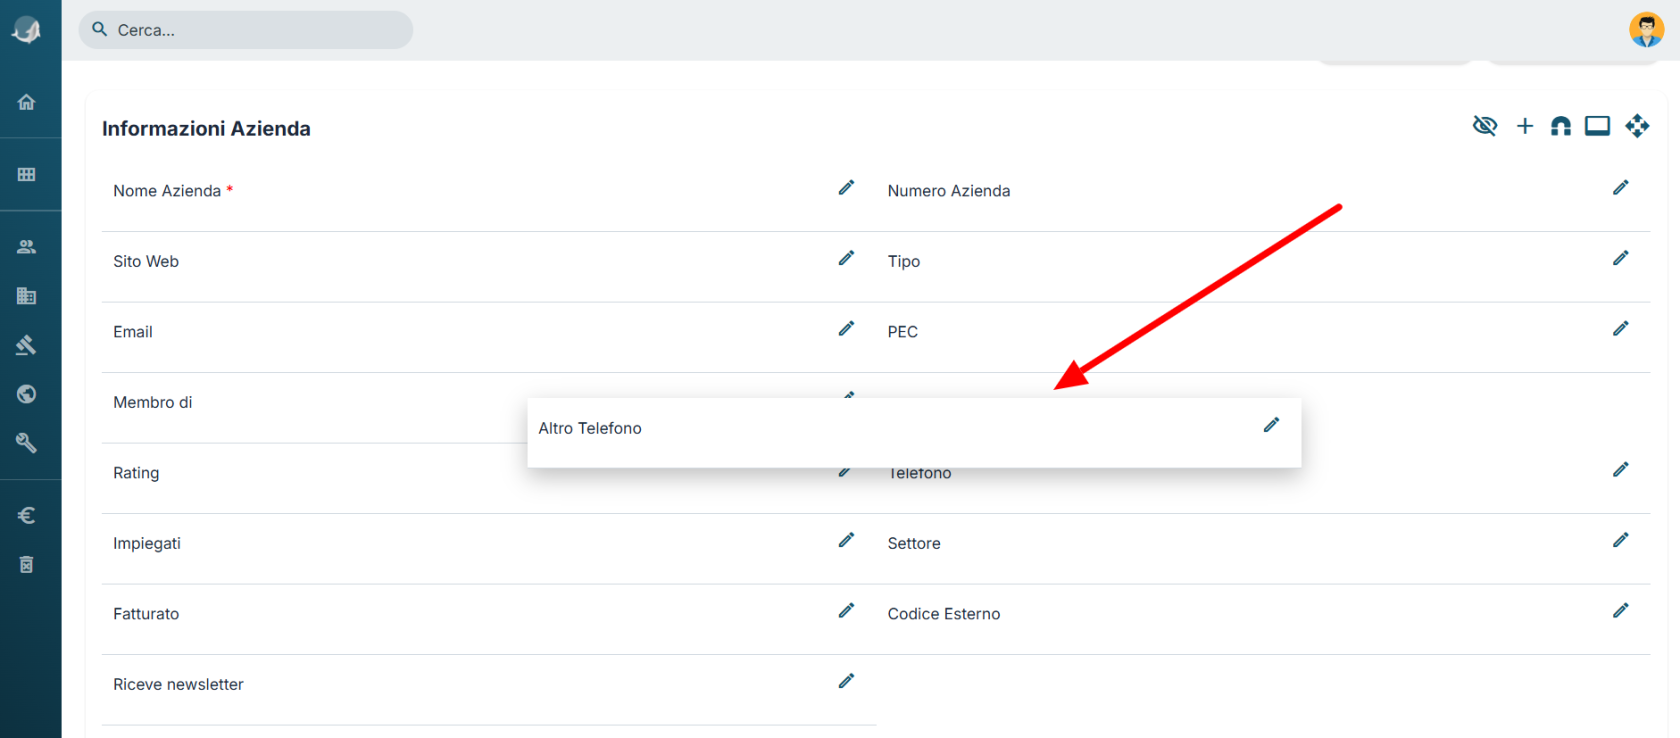Open the gavel sidebar icon
This screenshot has width=1680, height=738.
27,345
